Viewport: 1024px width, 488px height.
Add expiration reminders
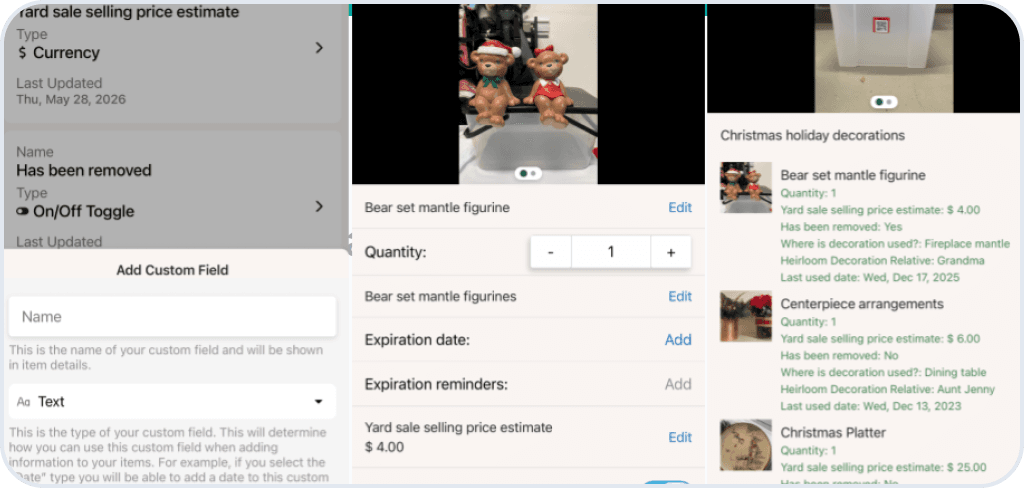click(x=678, y=384)
